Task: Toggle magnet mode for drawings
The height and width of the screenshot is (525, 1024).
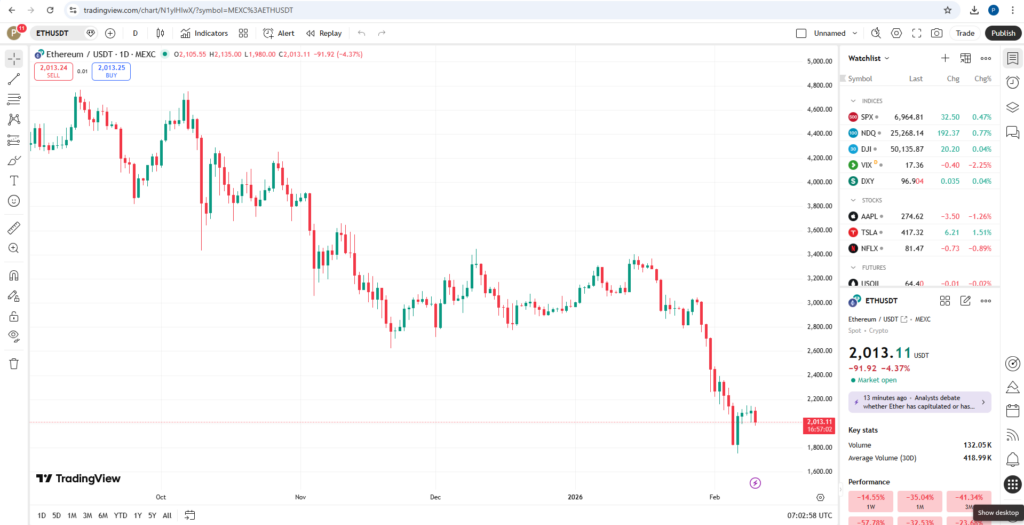Action: tap(14, 275)
